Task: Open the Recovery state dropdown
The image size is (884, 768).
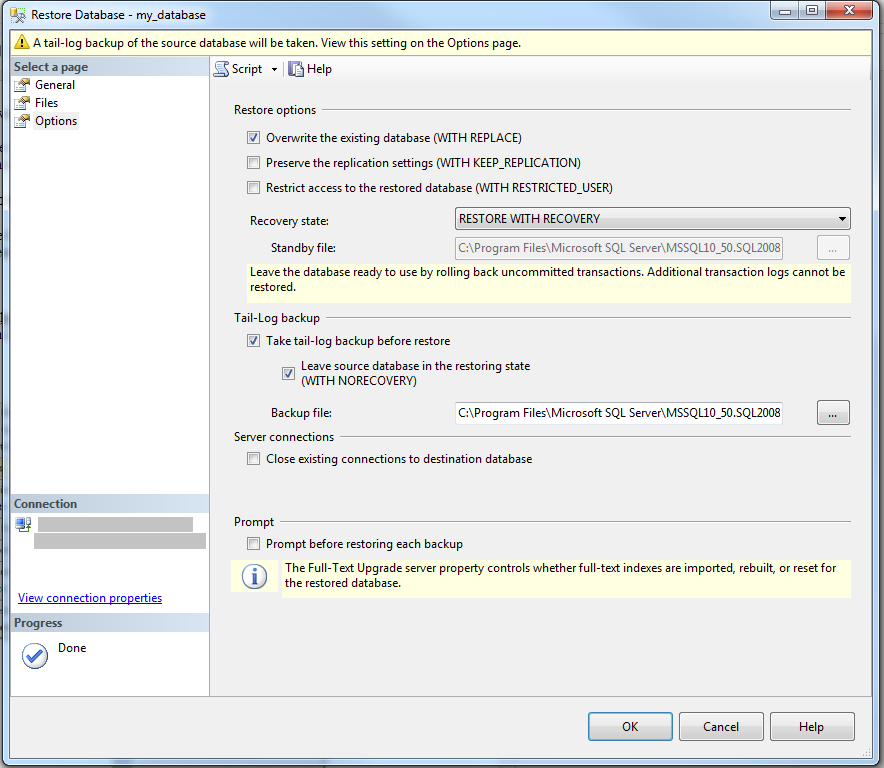Action: point(652,219)
